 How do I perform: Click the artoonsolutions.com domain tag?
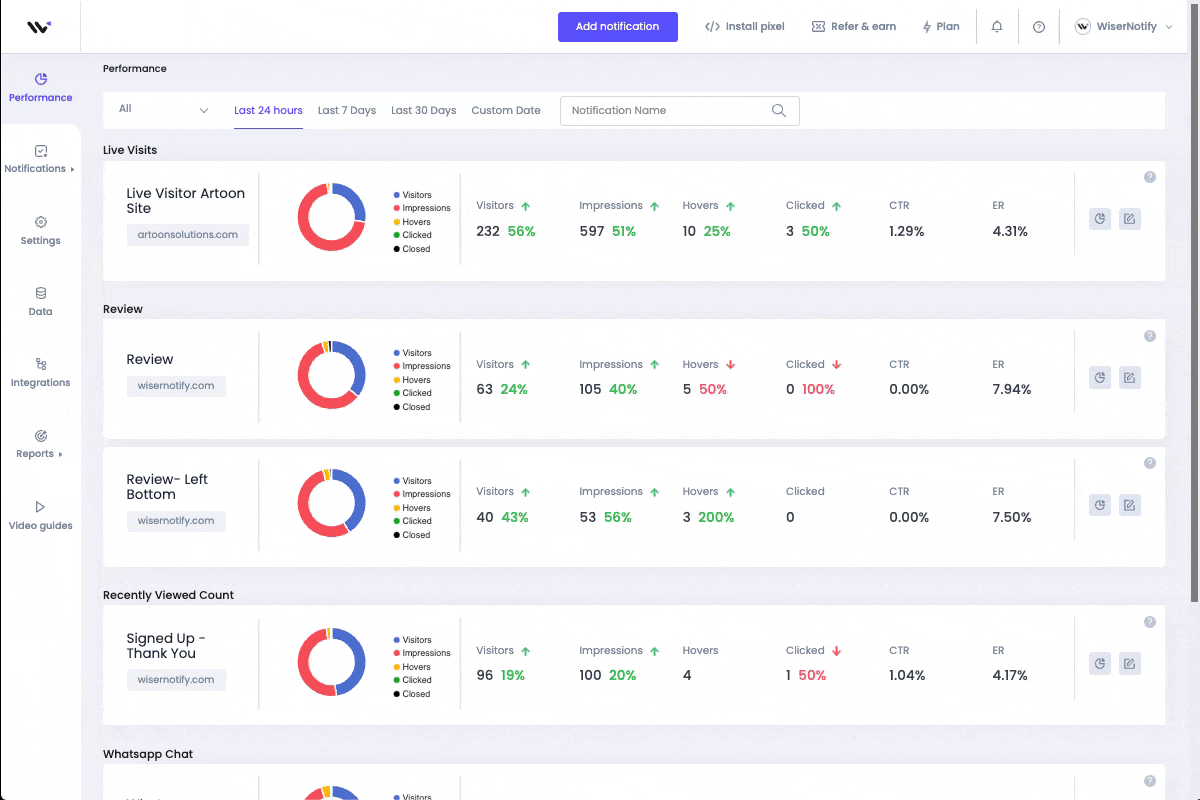point(188,235)
